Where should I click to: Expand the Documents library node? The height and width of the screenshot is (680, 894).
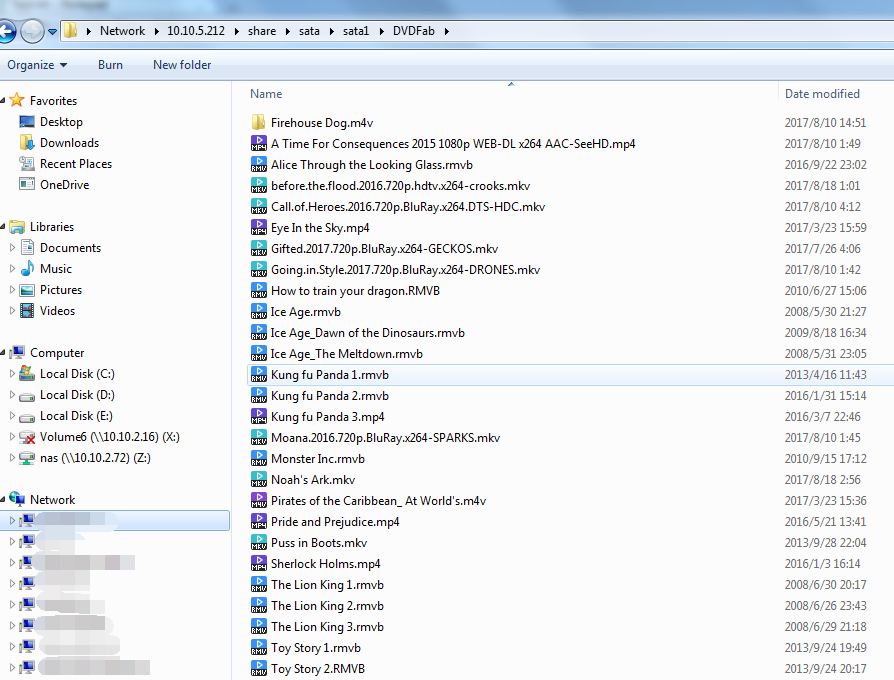coord(12,247)
